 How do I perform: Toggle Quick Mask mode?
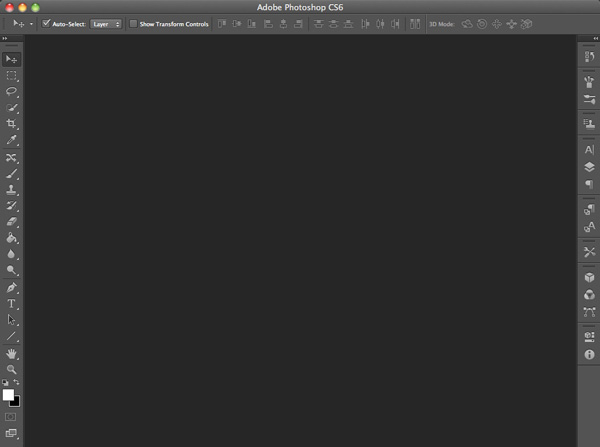[x=12, y=416]
